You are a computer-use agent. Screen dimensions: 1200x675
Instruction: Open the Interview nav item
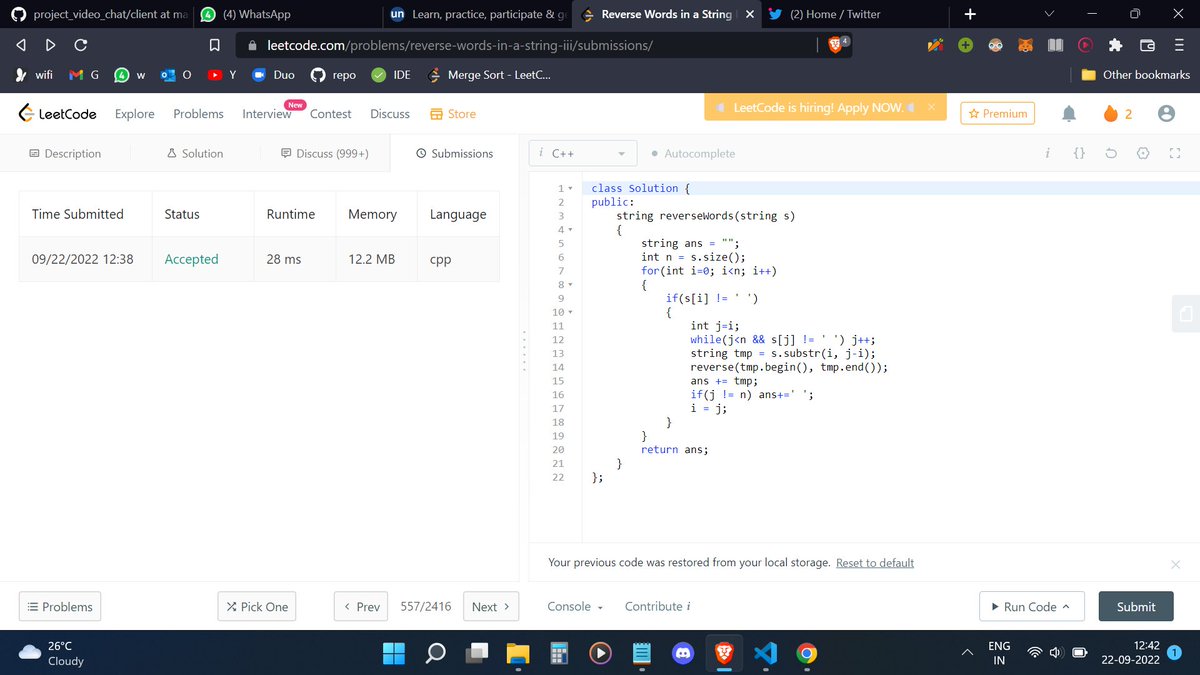tap(266, 114)
